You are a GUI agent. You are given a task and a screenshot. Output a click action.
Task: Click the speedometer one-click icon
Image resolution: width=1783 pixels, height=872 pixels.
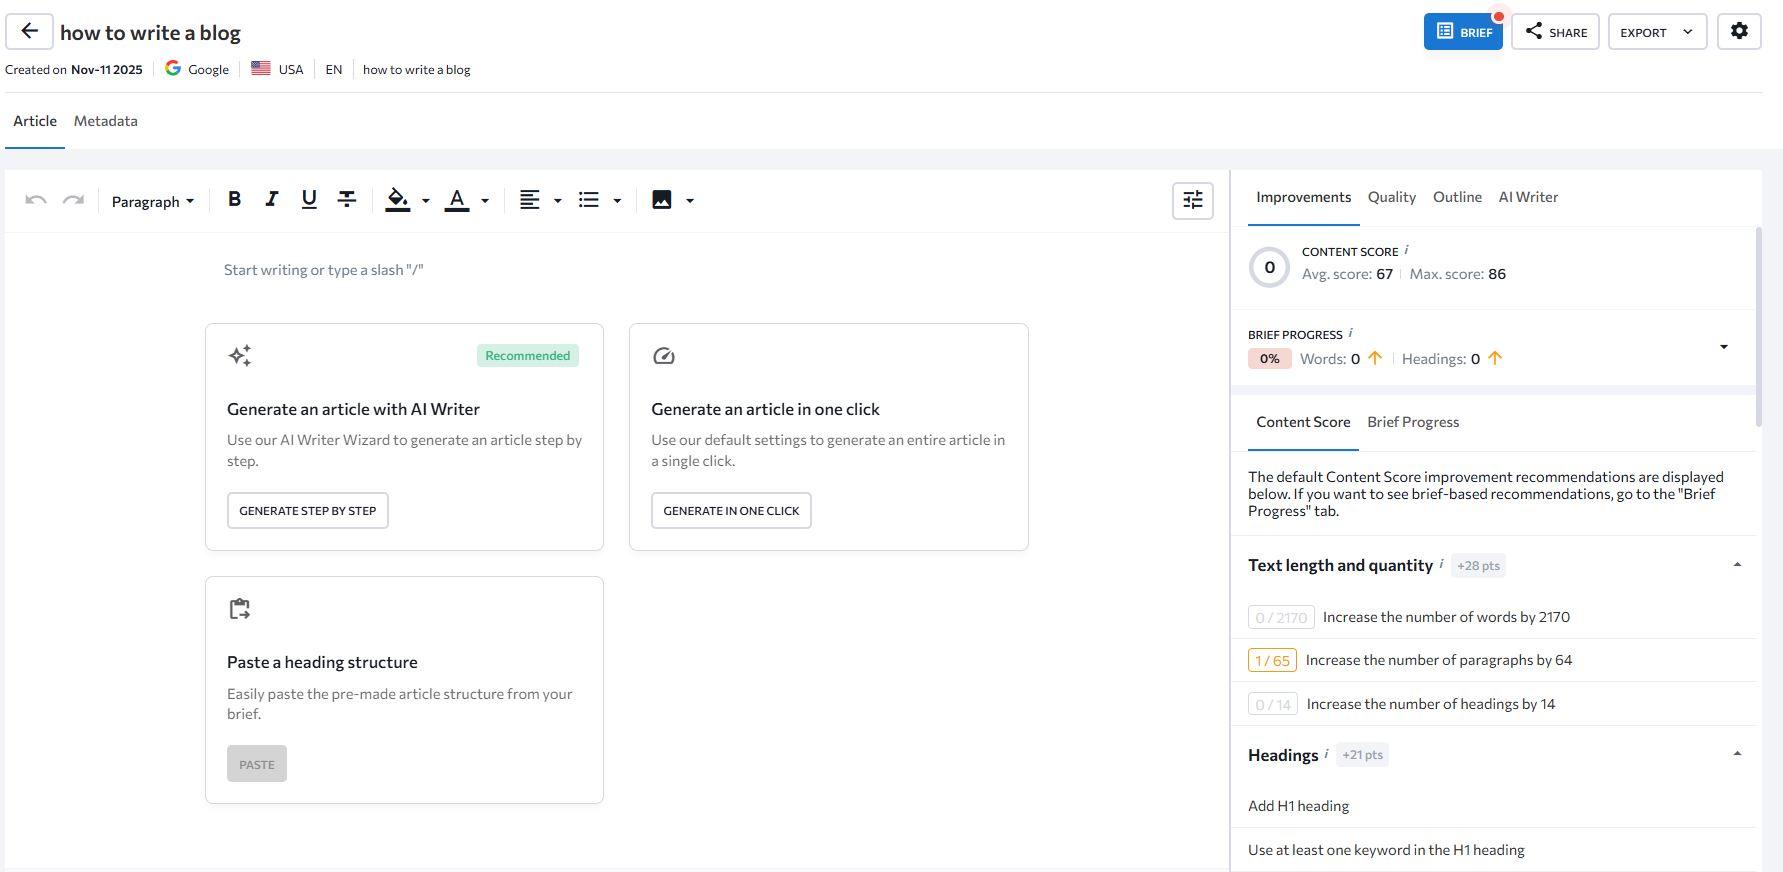point(664,356)
